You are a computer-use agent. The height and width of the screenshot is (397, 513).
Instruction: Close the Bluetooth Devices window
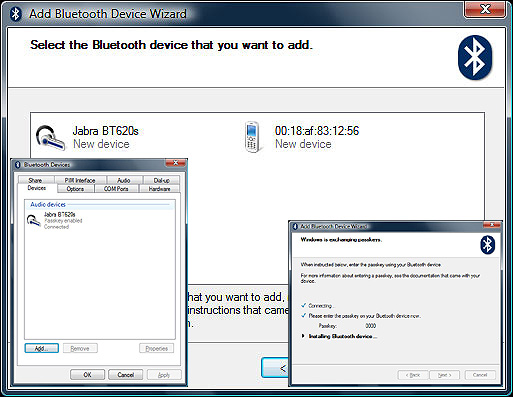pyautogui.click(x=175, y=163)
